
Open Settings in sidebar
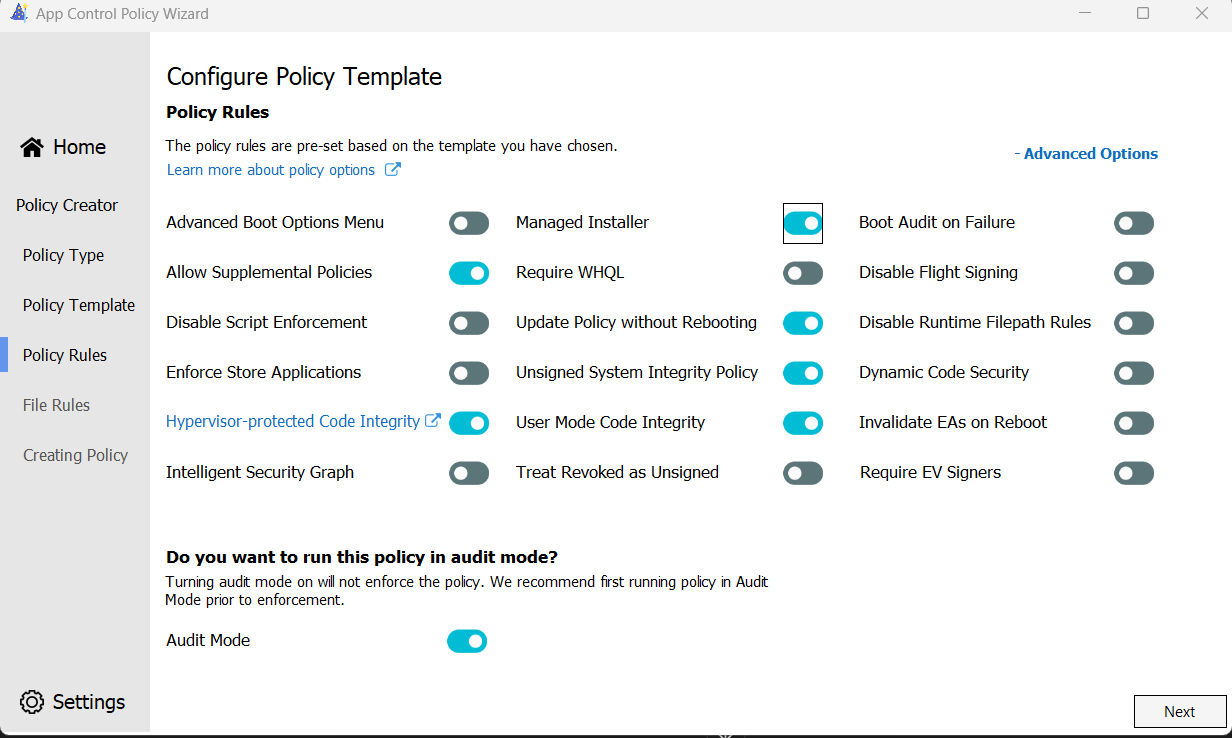pyautogui.click(x=73, y=702)
